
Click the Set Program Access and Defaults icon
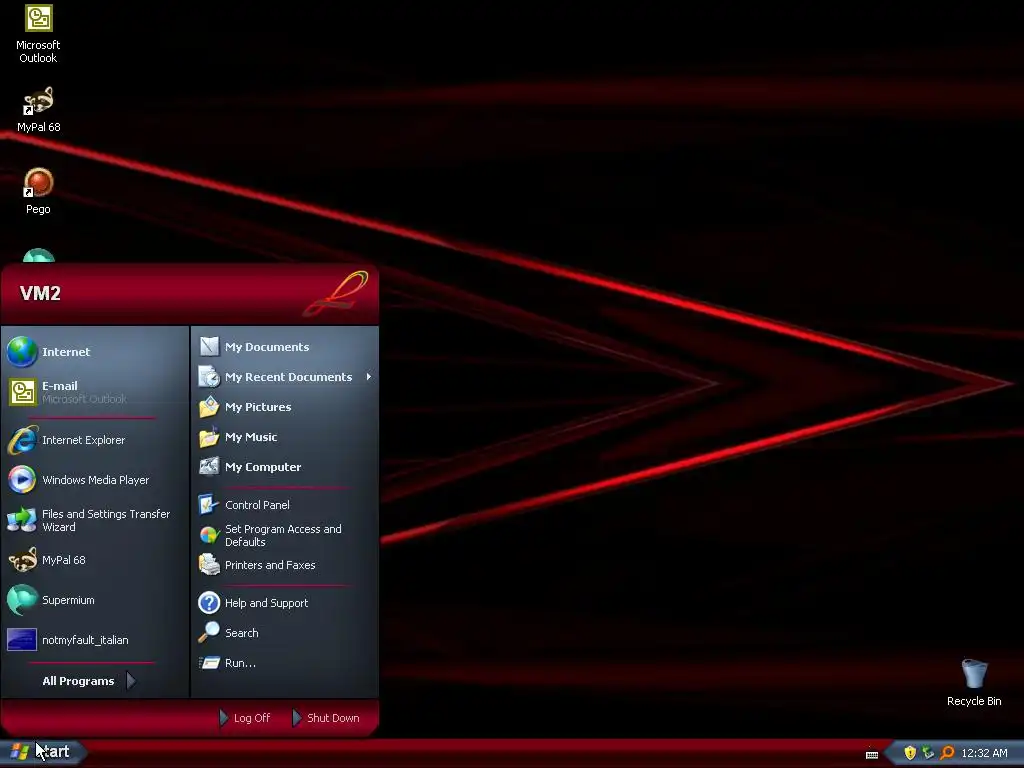(x=209, y=535)
